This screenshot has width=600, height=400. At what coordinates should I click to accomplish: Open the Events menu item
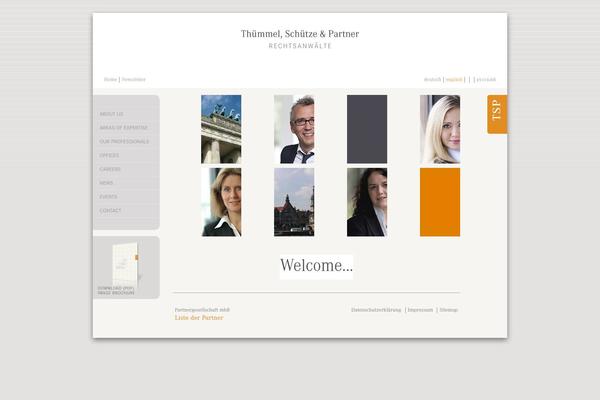(108, 197)
